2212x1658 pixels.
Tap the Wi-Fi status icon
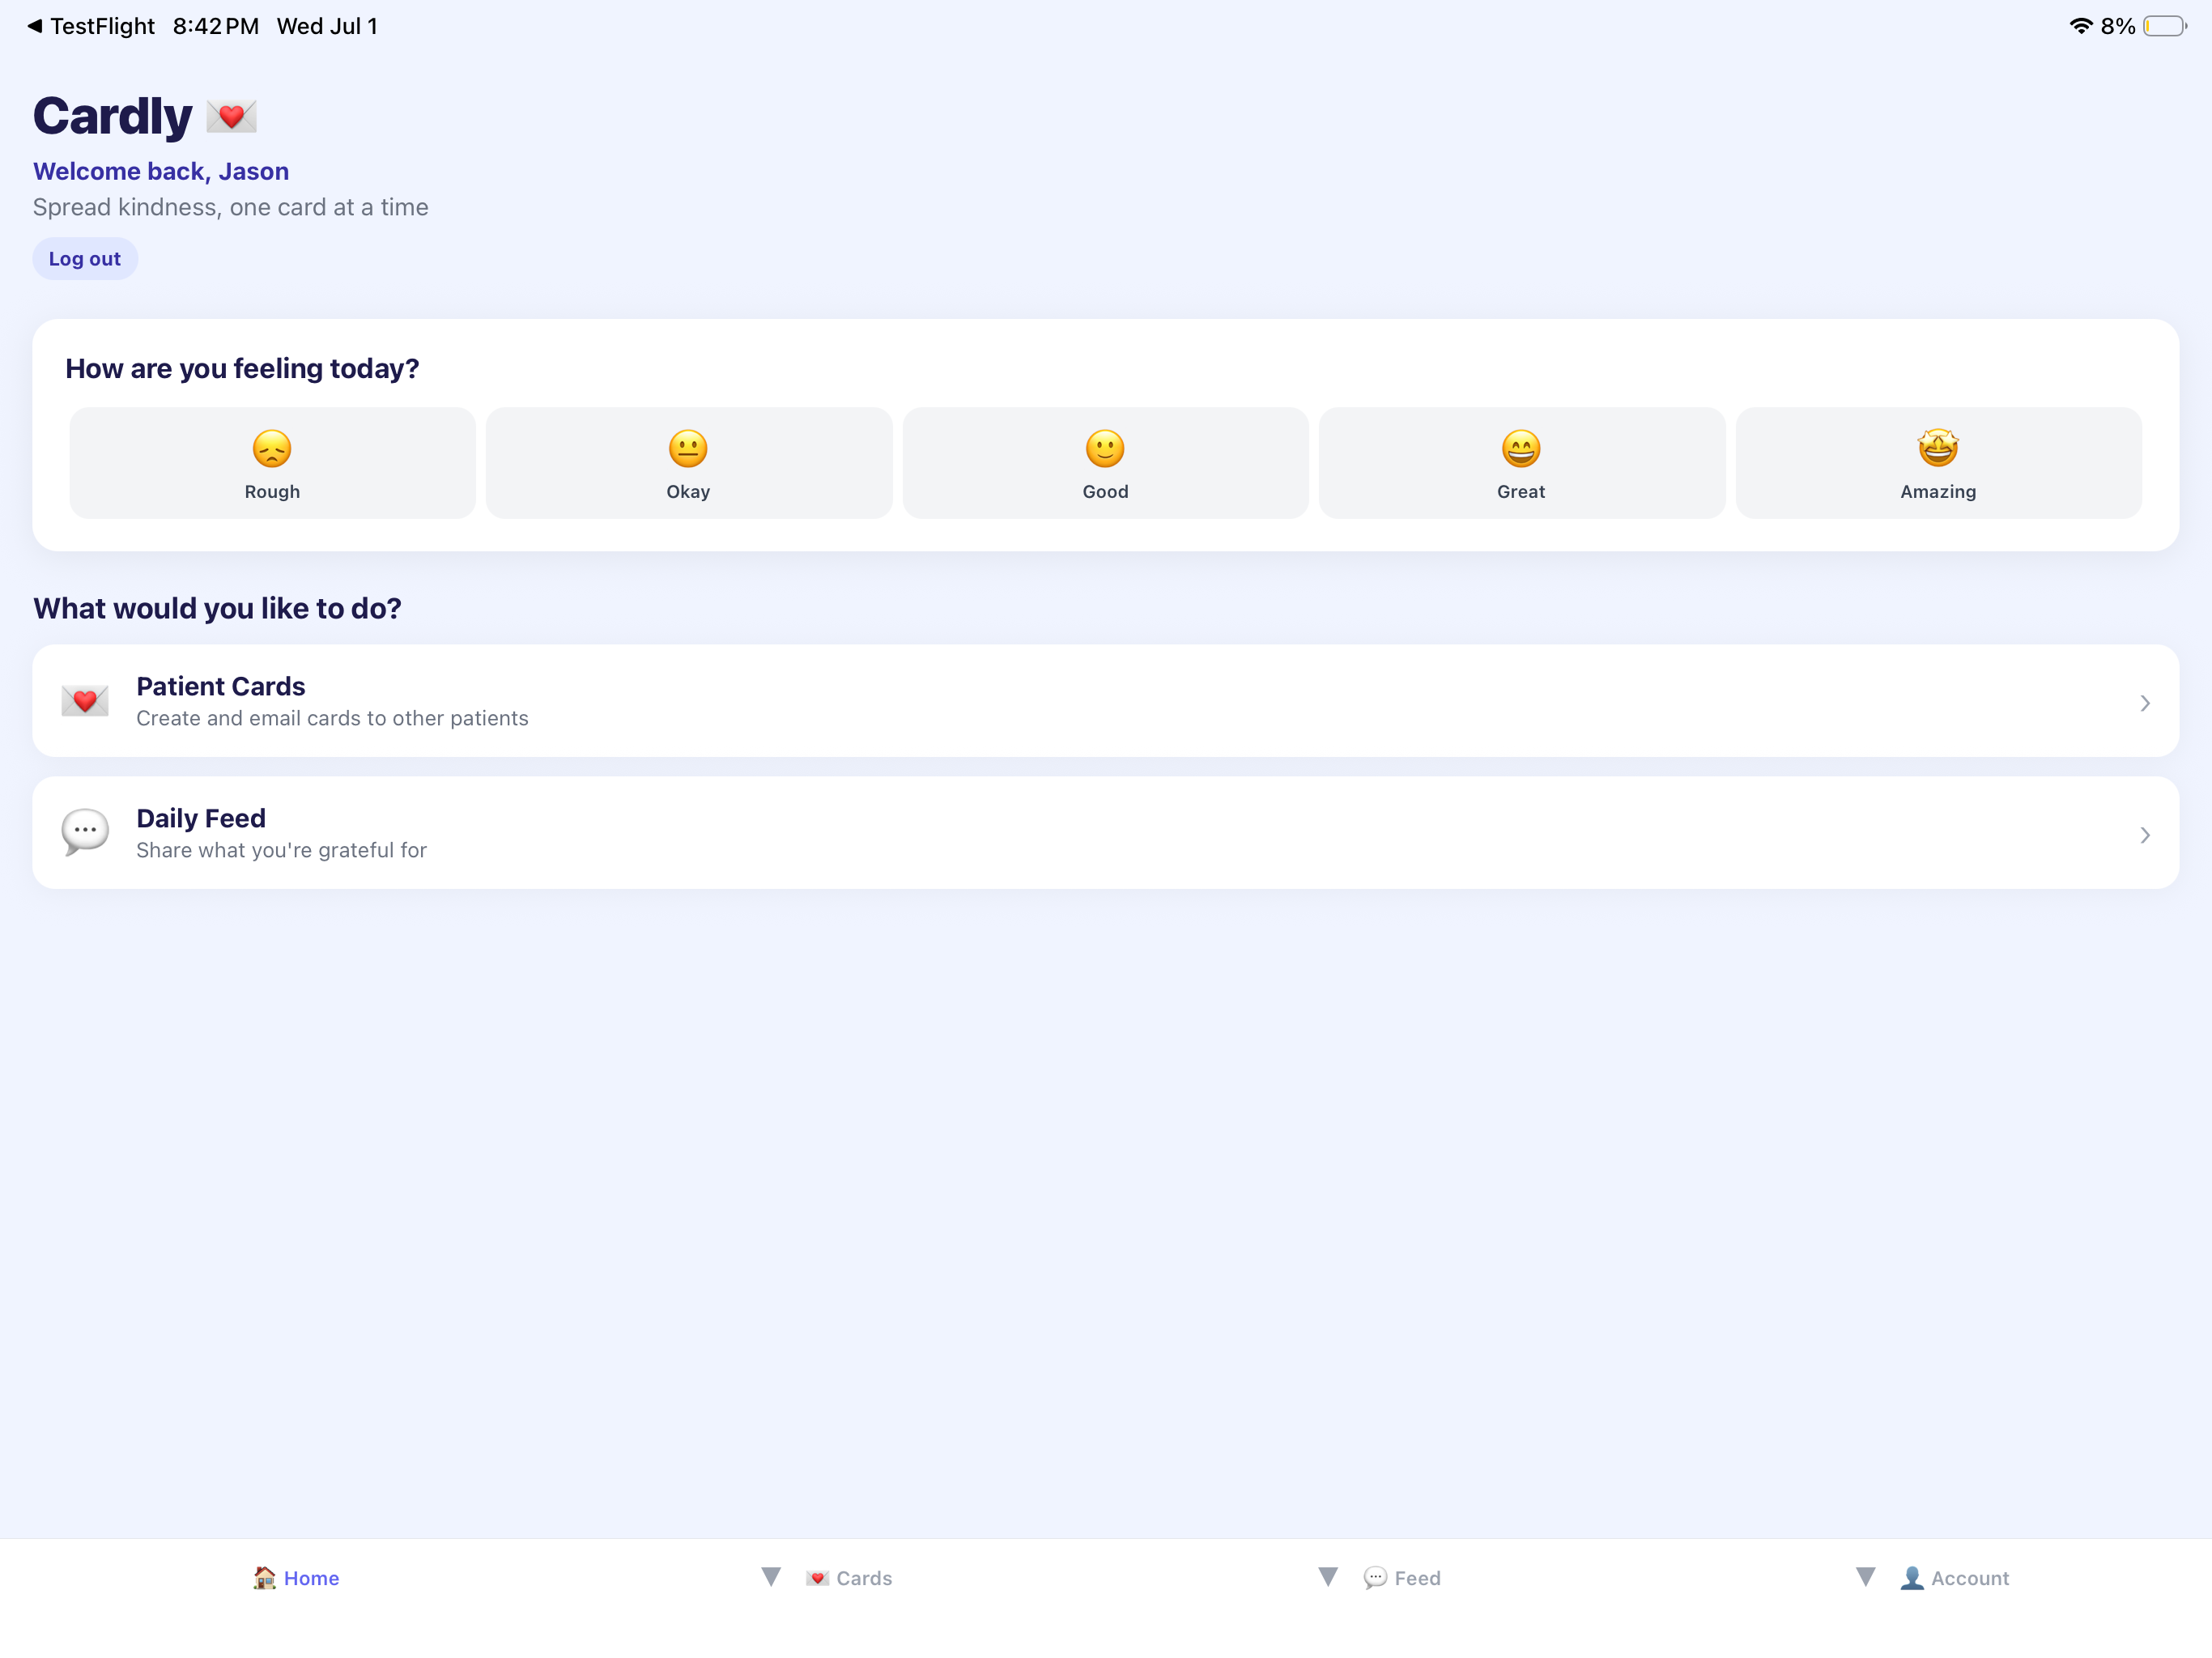tap(2081, 26)
